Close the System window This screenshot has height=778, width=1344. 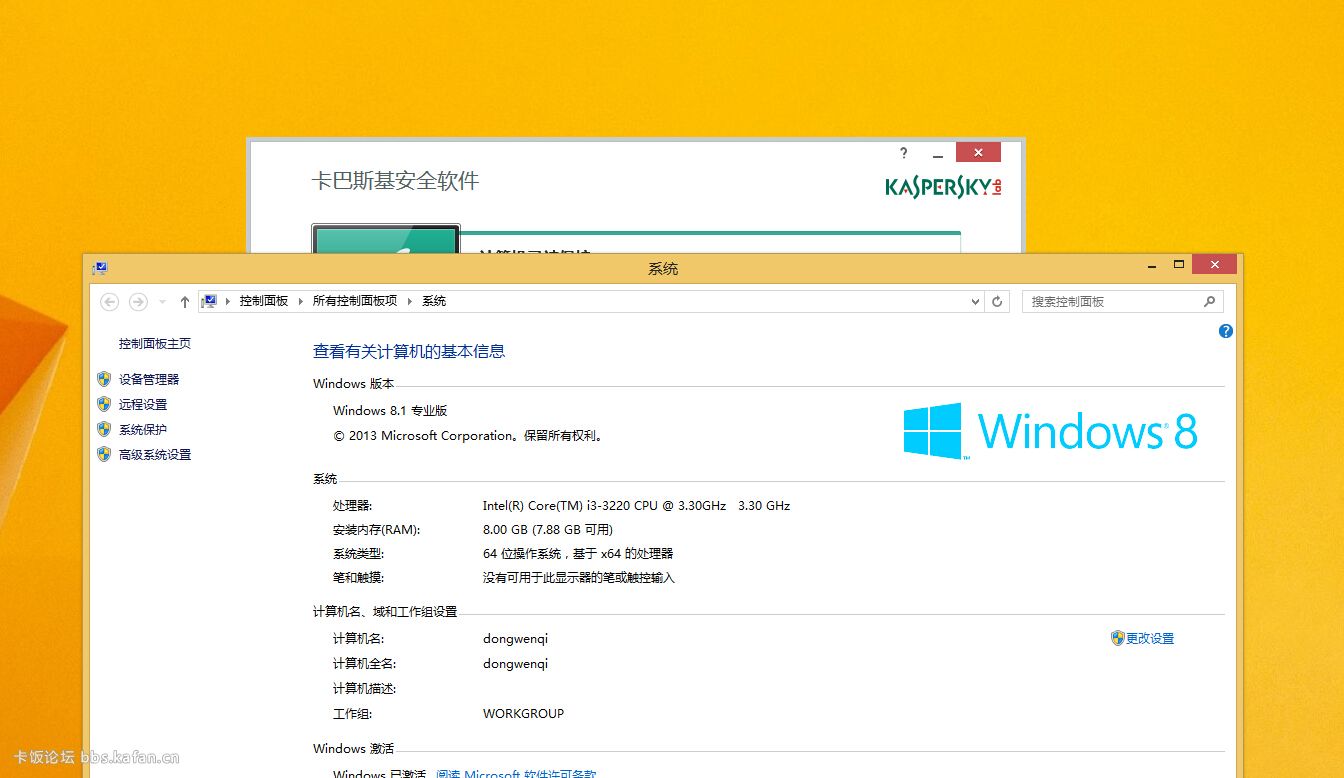tap(1215, 264)
